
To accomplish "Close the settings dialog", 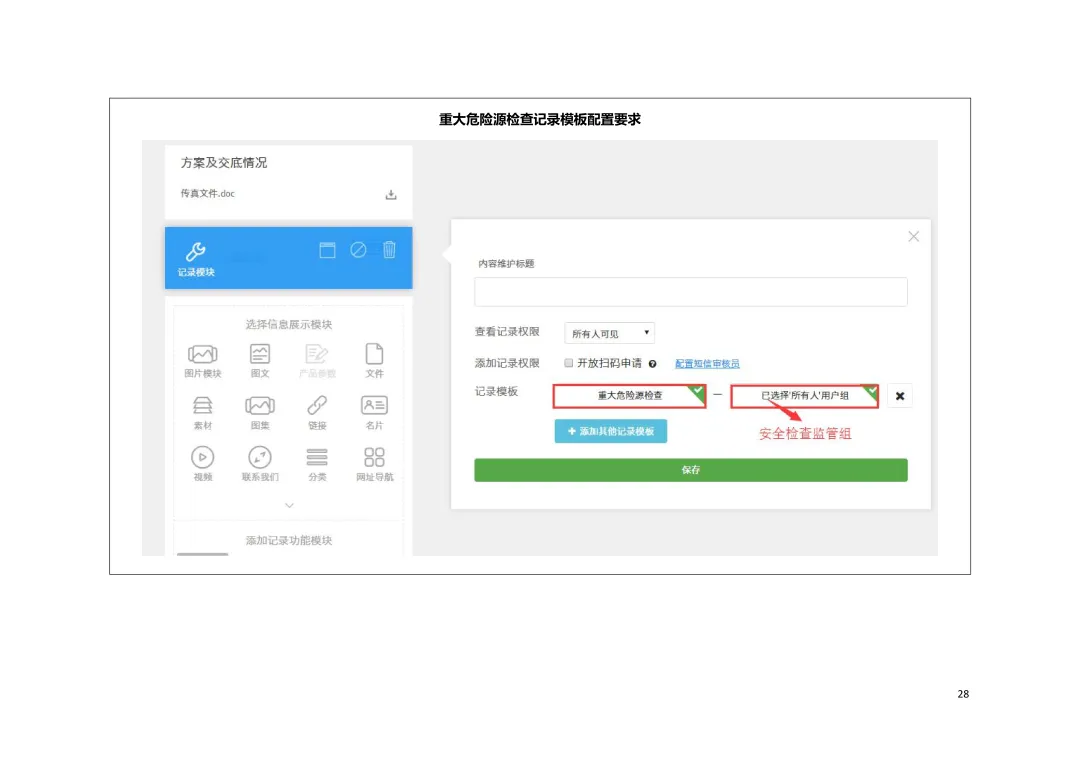I will tap(913, 236).
